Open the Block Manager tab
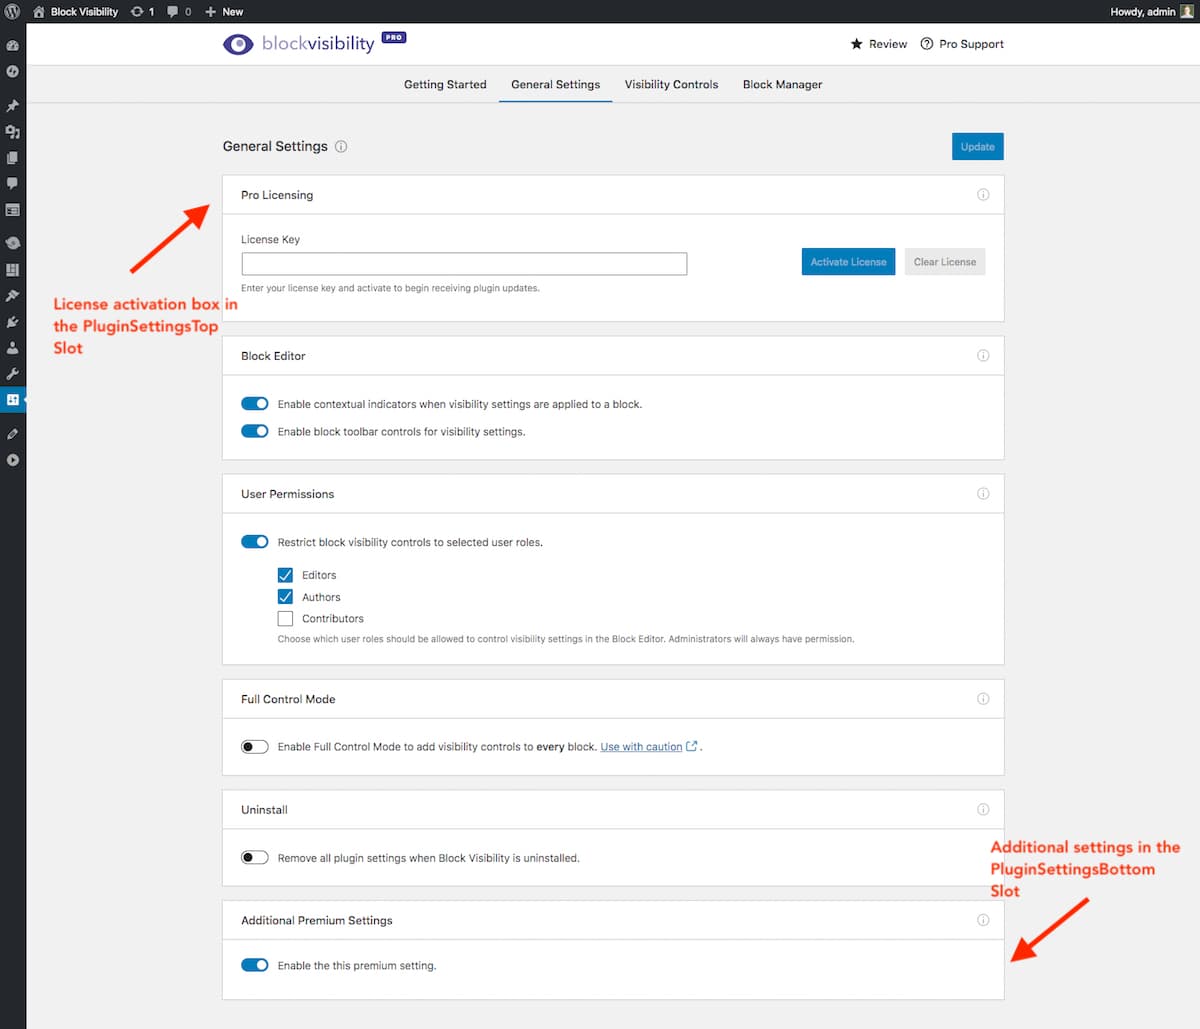Viewport: 1200px width, 1029px height. (x=782, y=85)
